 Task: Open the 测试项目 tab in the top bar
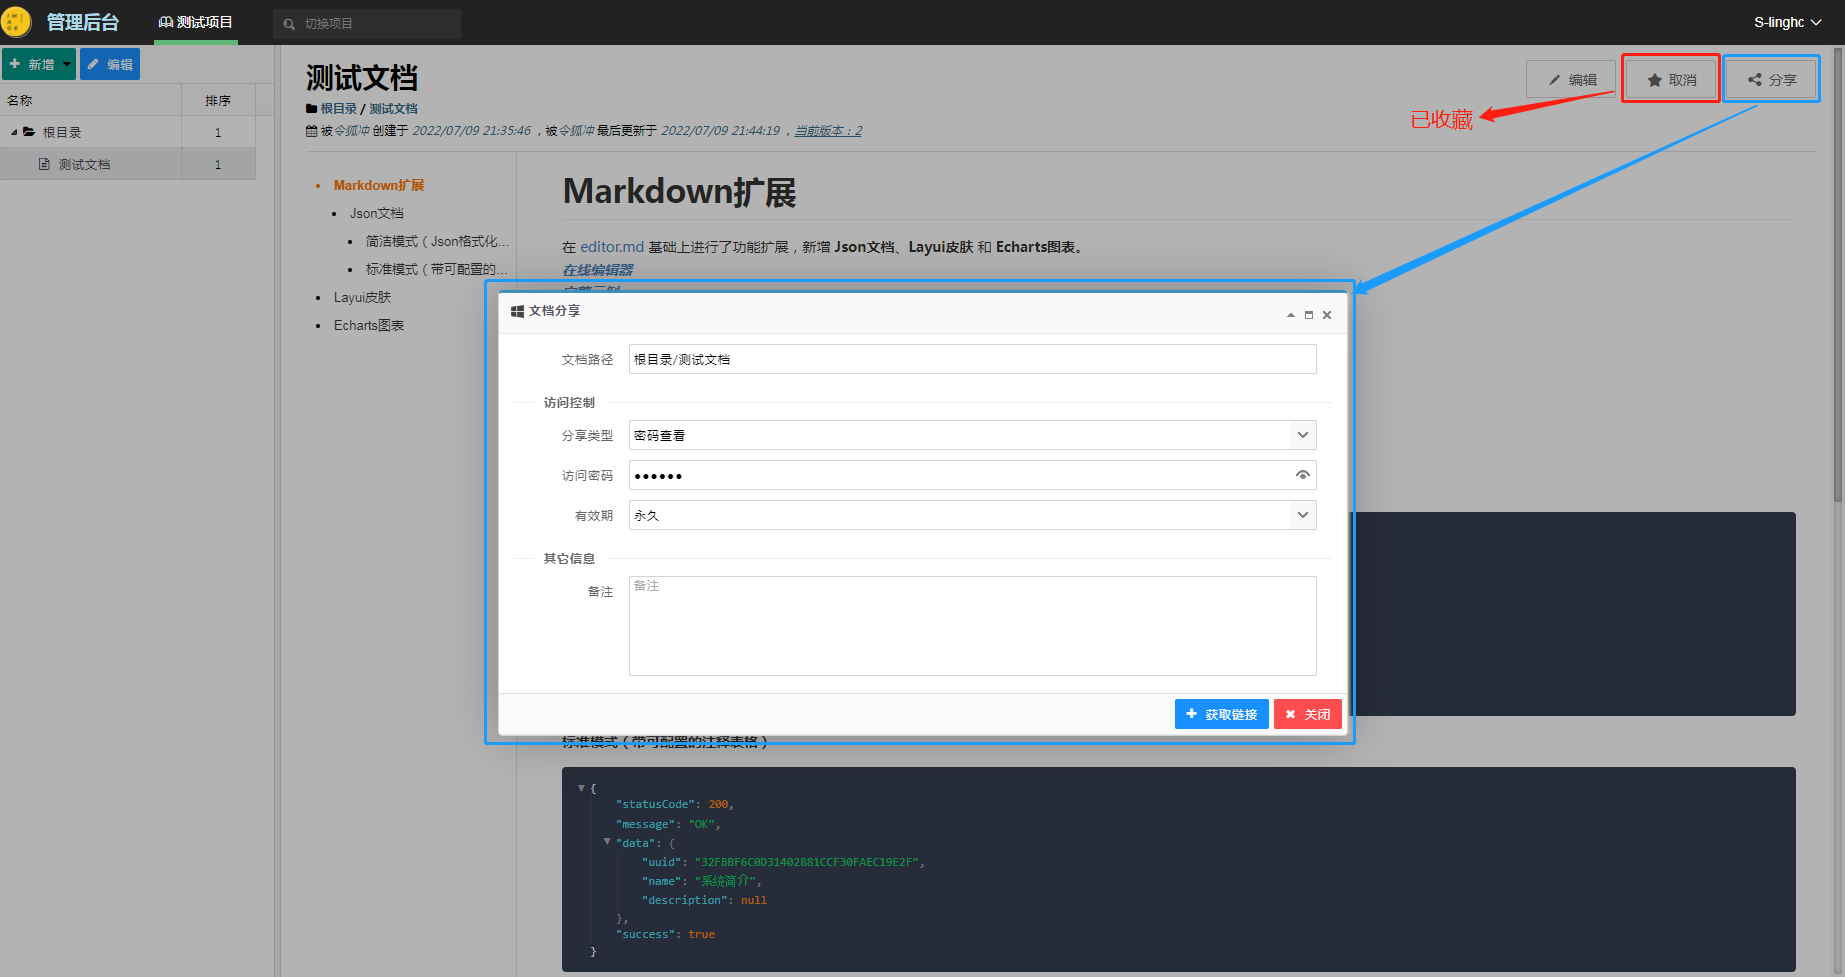point(196,22)
